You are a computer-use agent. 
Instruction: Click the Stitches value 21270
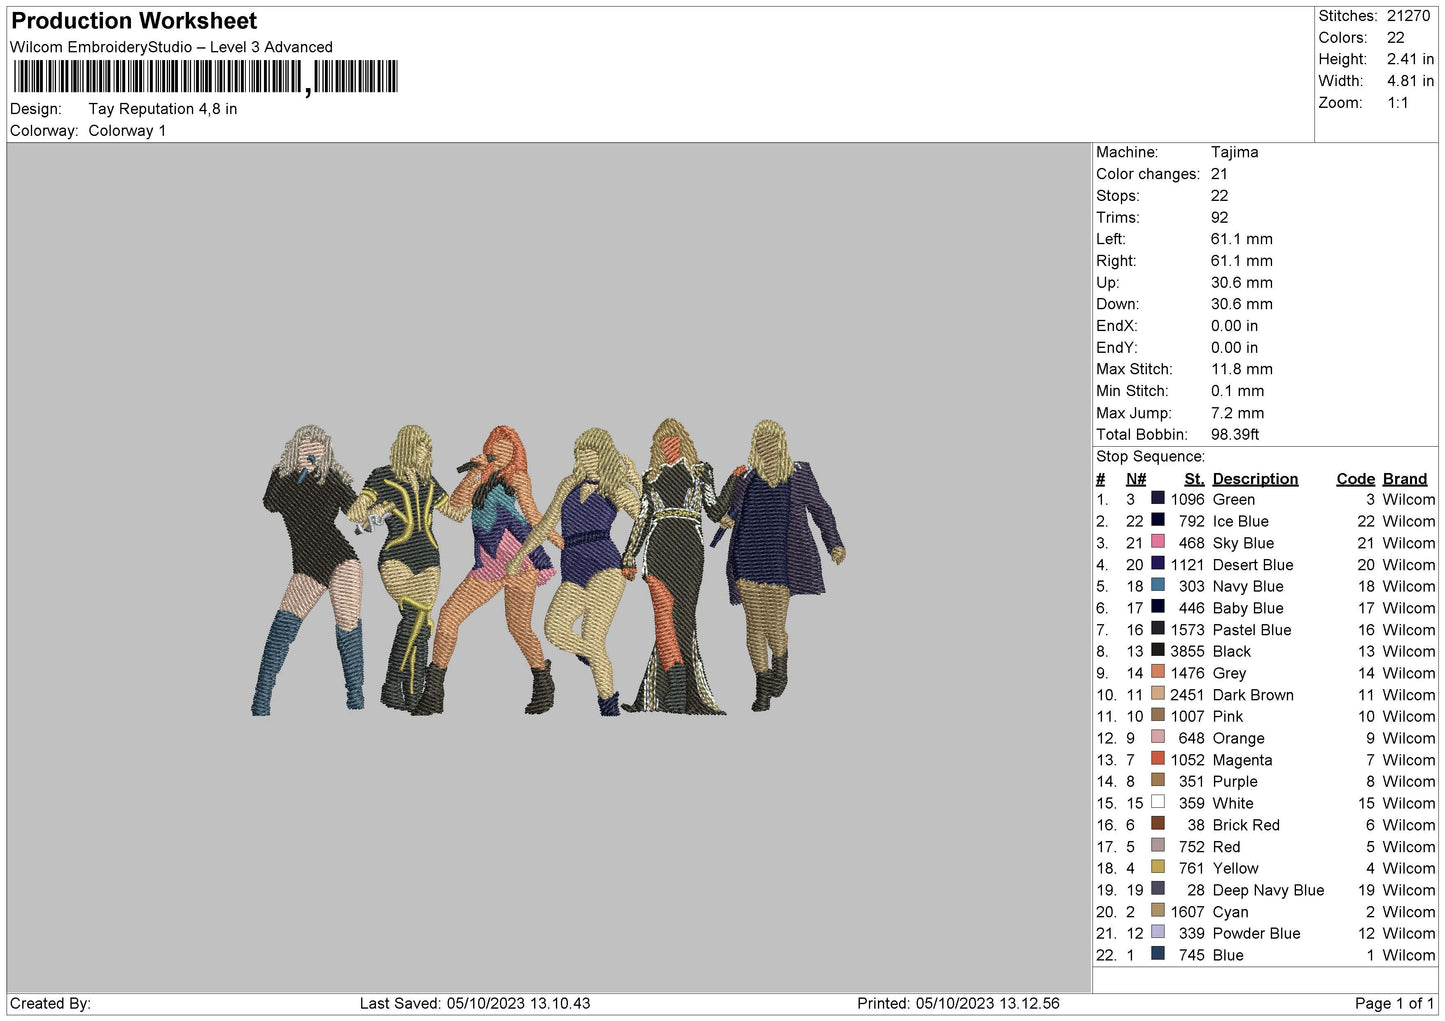[1408, 16]
